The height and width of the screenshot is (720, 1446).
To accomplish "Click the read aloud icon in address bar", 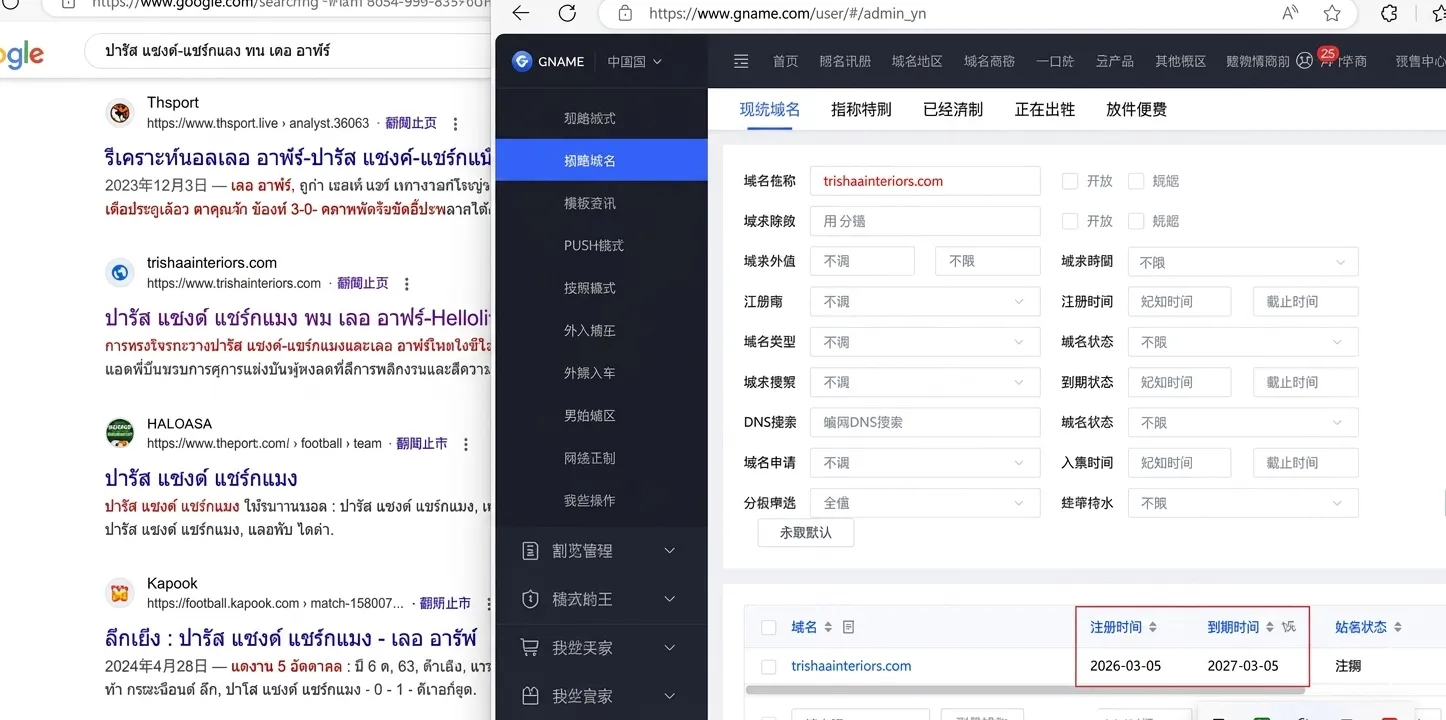I will tap(1290, 13).
